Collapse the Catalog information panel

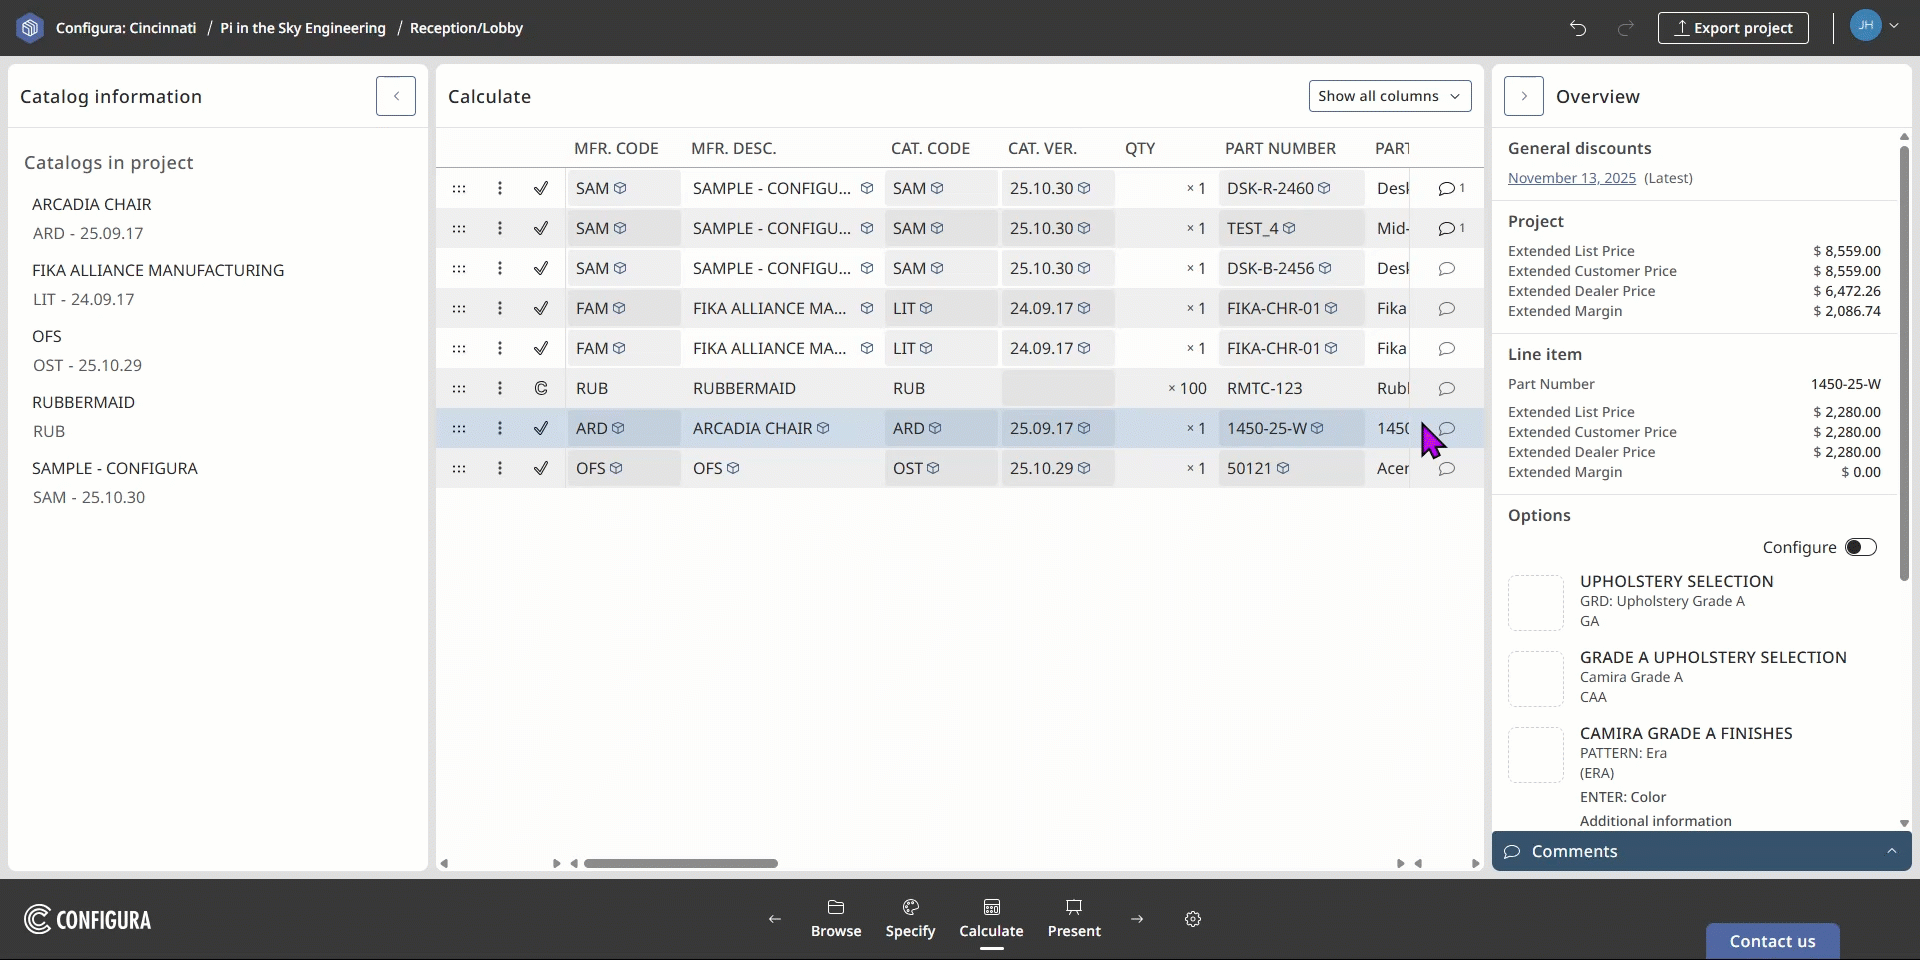click(x=396, y=96)
